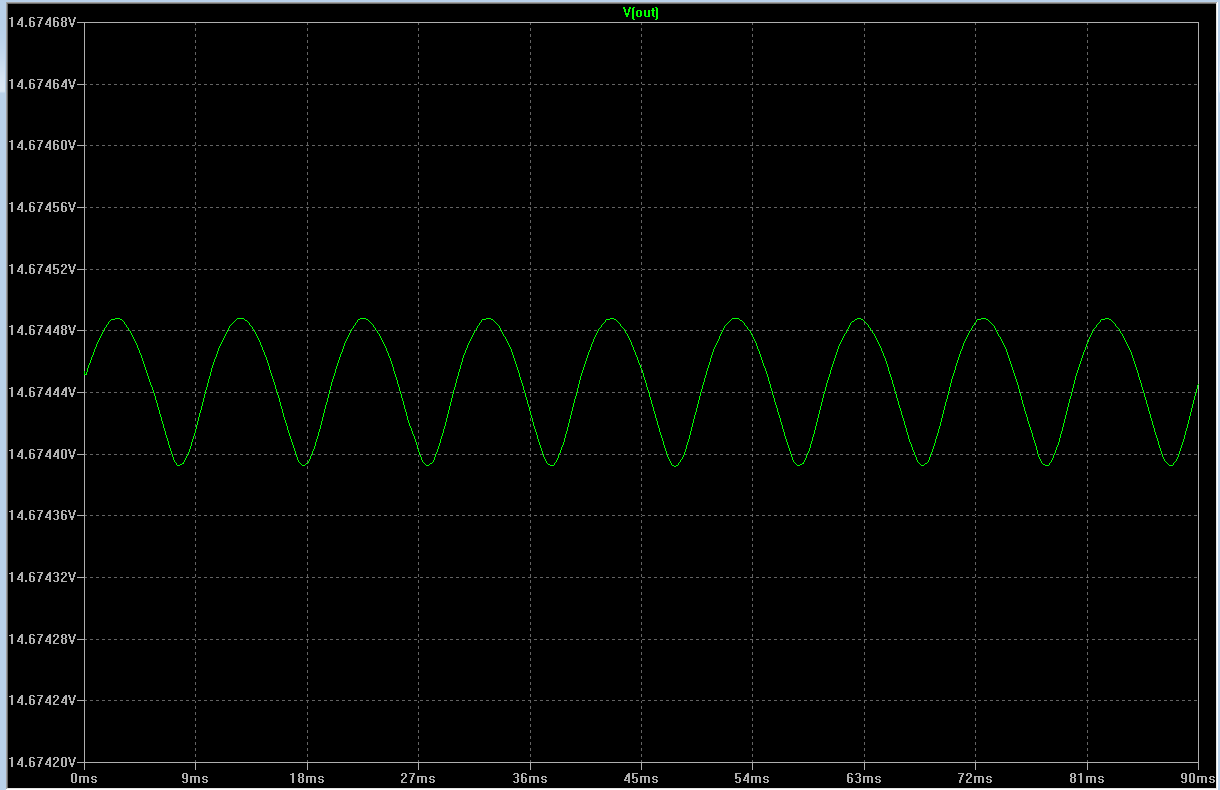Click the 14.67456V y-axis label
1220x790 pixels.
point(42,208)
